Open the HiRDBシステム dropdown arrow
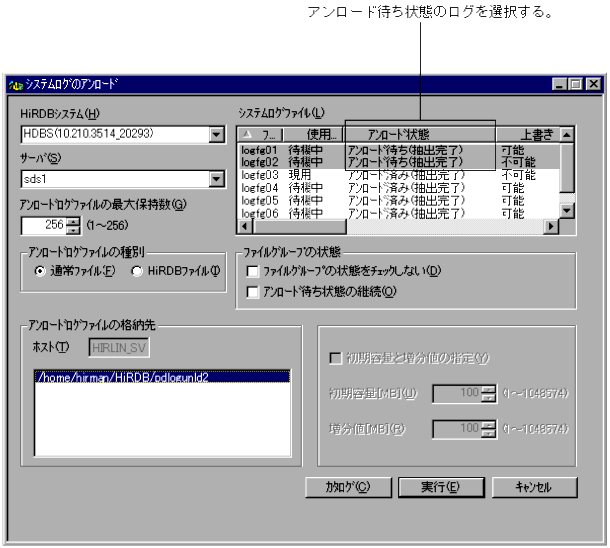The height and width of the screenshot is (548, 610). pyautogui.click(x=216, y=135)
